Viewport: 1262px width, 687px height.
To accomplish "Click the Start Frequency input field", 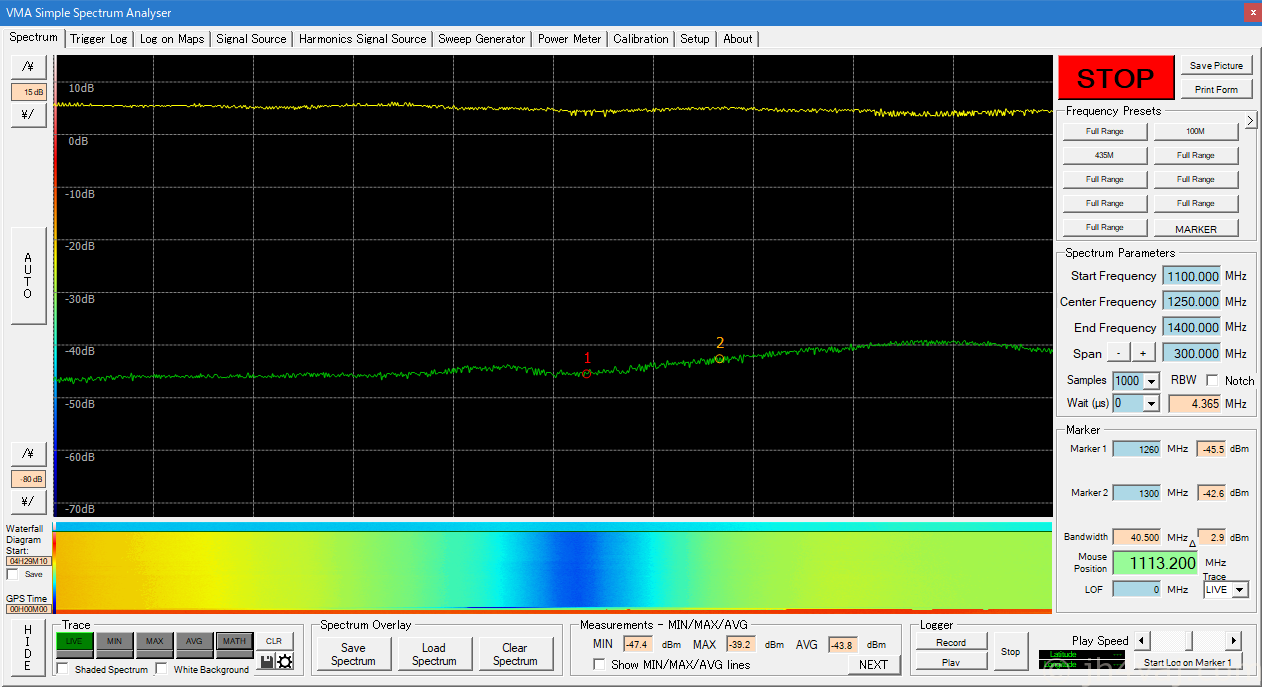I will point(1191,276).
